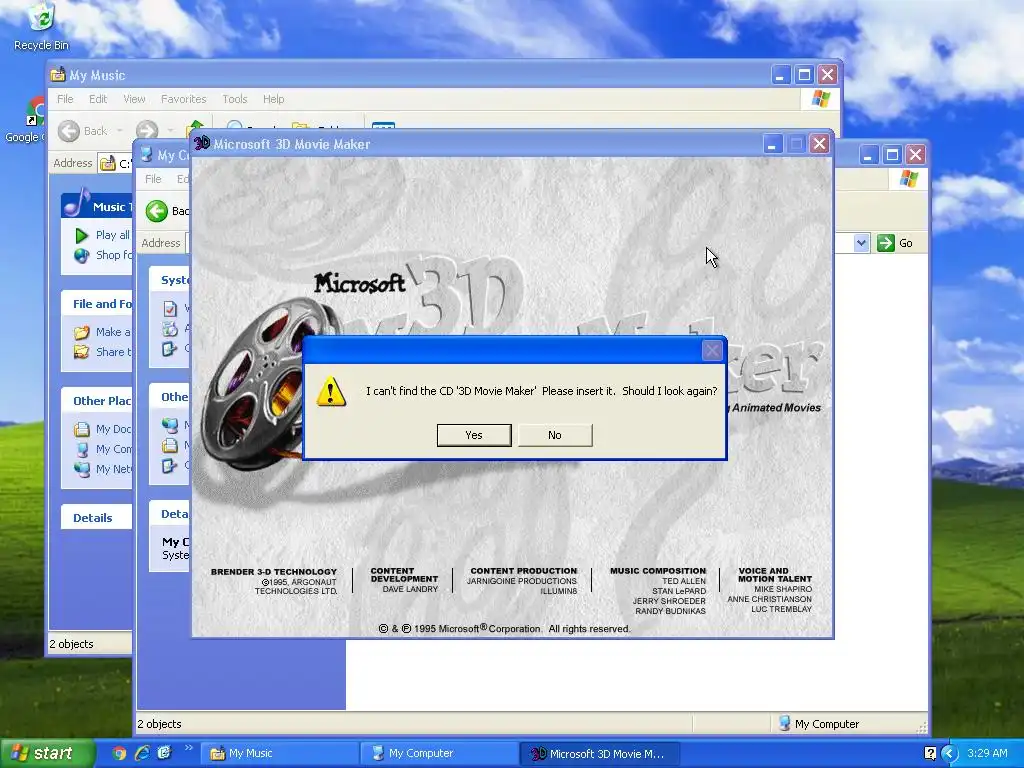Click the Google Chrome desktop shortcut
Viewport: 1024px width, 768px height.
coord(26,121)
